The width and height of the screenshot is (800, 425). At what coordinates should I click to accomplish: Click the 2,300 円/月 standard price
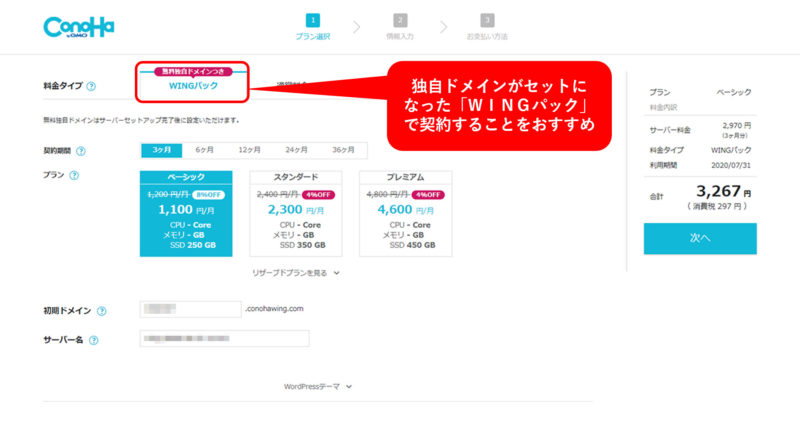(296, 210)
